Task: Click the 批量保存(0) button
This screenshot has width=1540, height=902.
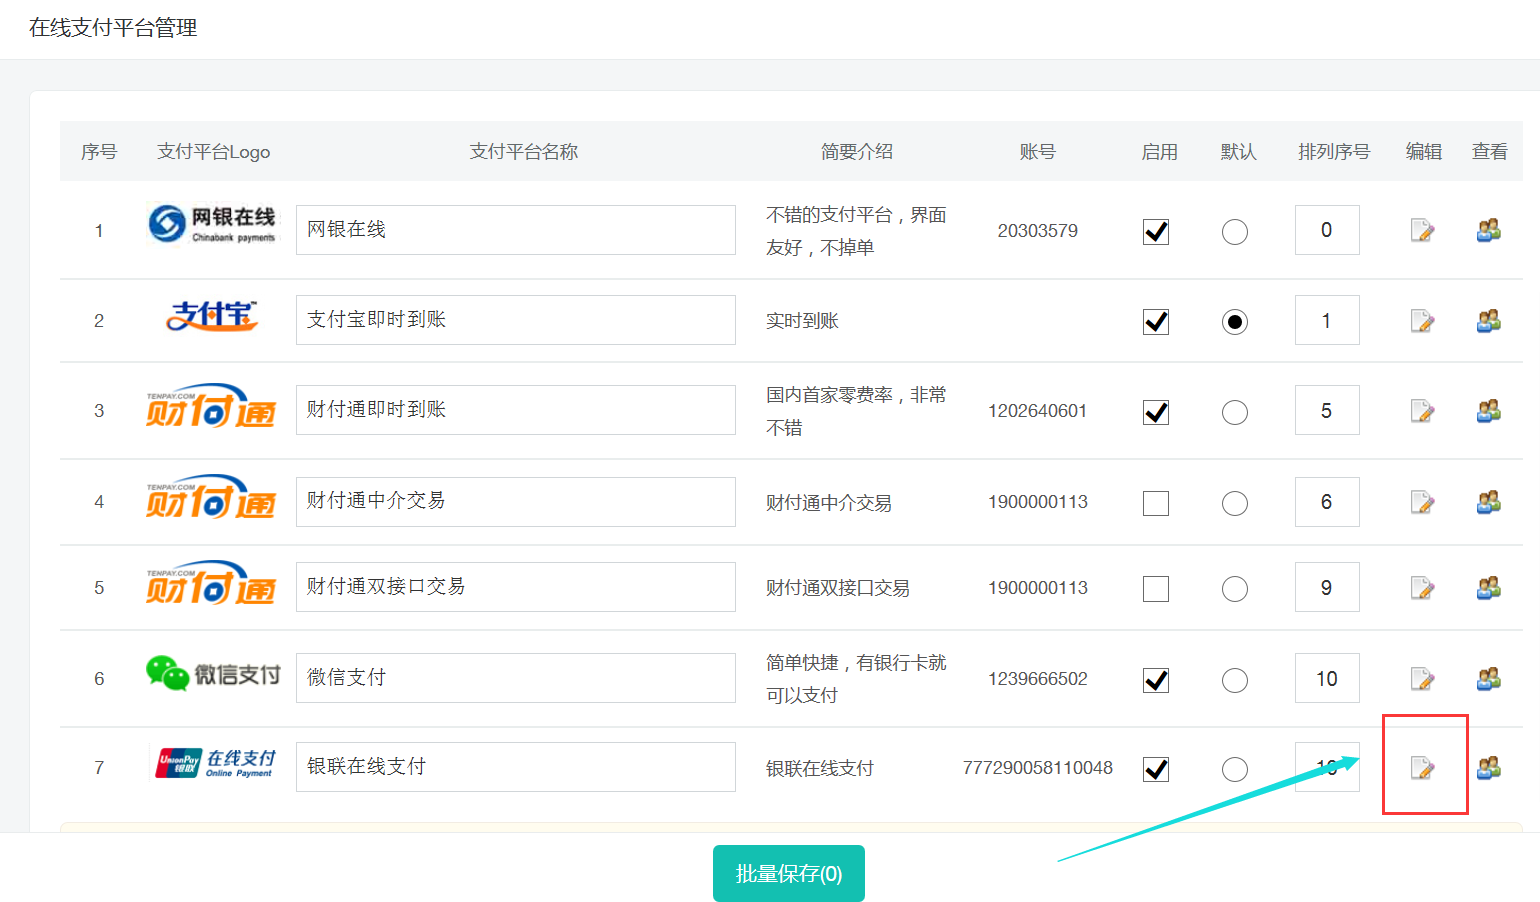Action: [788, 873]
